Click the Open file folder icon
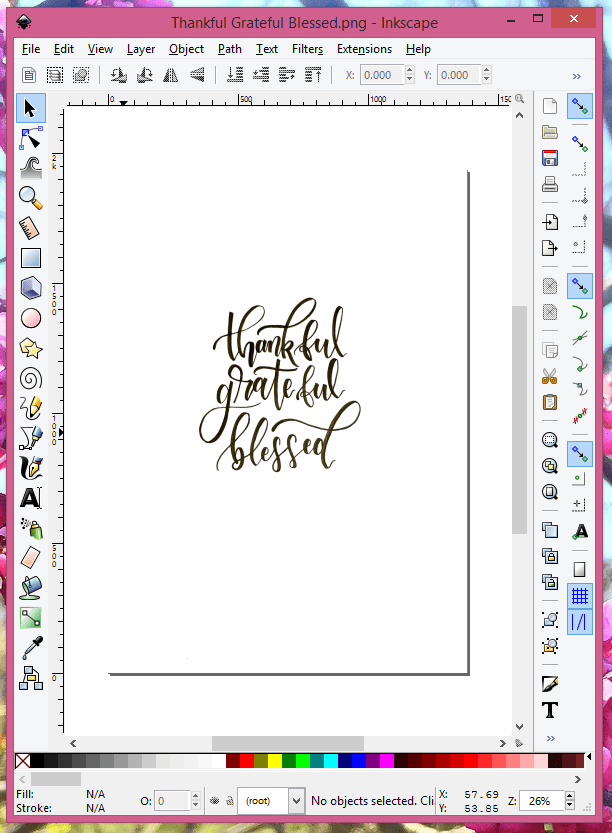 point(550,132)
